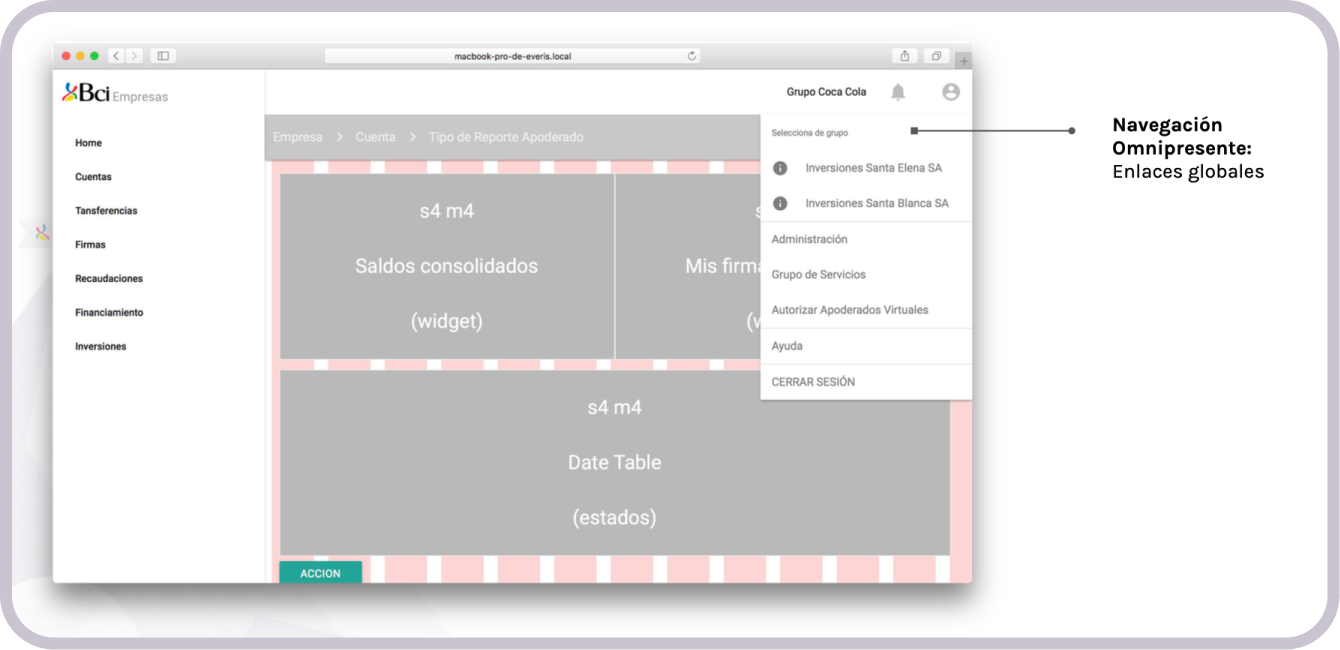The height and width of the screenshot is (650, 1340).
Task: Click the Safari share icon
Action: [904, 56]
